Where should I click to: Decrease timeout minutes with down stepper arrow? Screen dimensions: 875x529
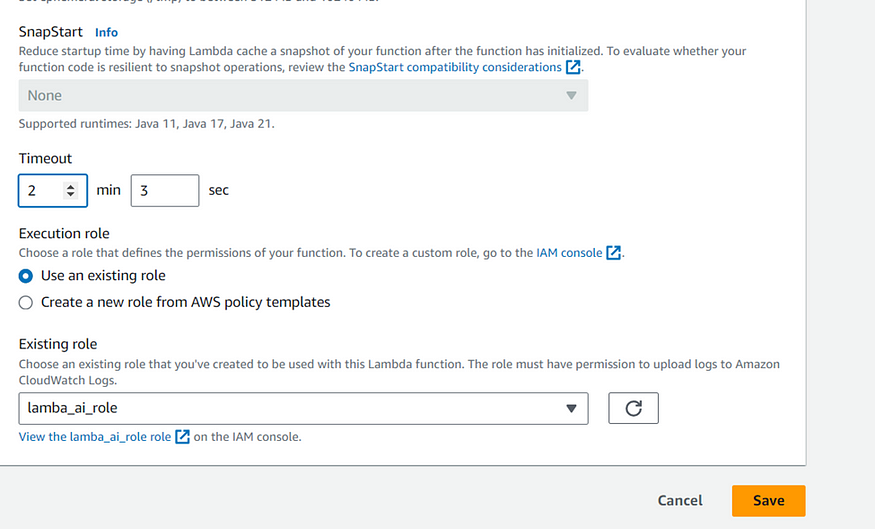click(x=70, y=194)
